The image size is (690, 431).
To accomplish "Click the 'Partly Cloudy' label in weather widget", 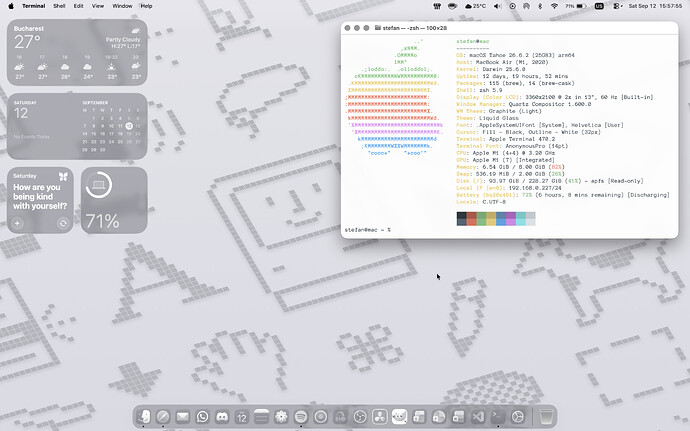I will click(x=123, y=40).
